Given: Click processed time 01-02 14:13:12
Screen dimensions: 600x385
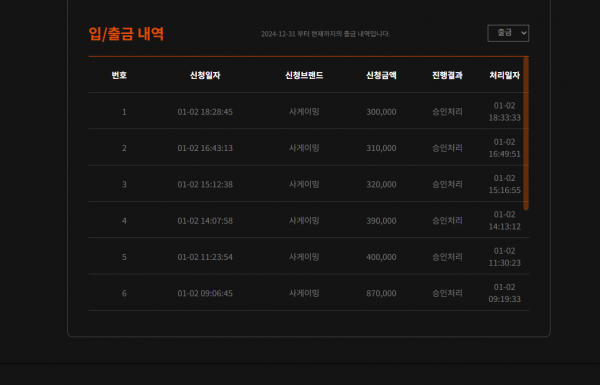Looking at the screenshot, I should coord(505,220).
